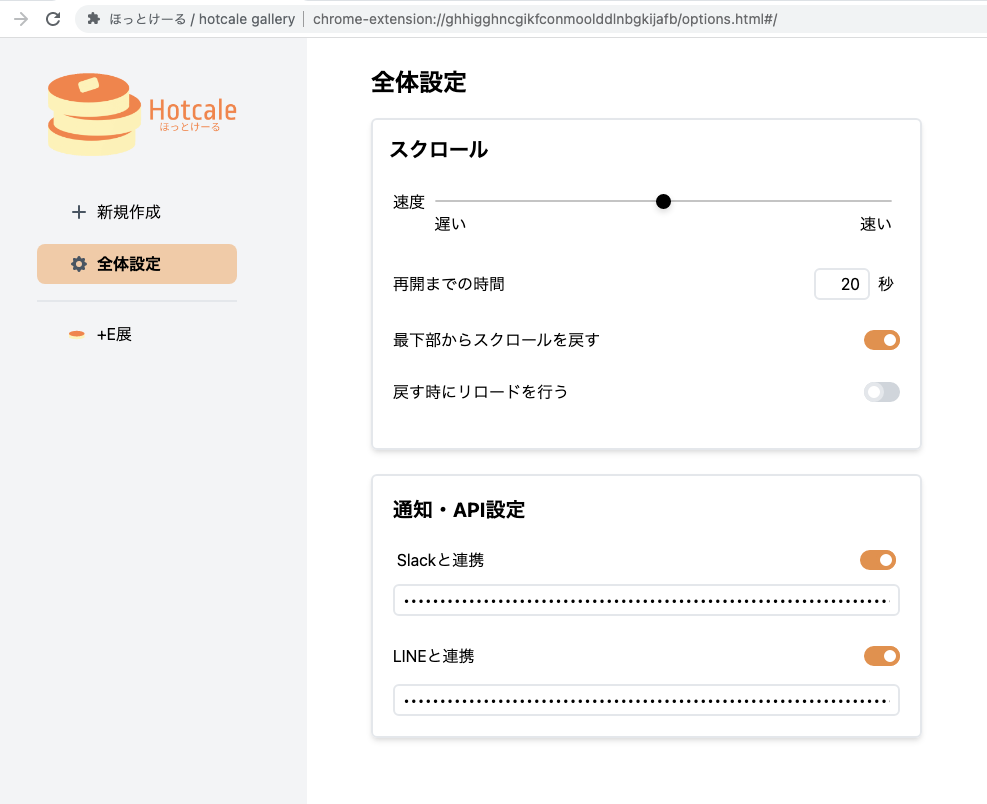The width and height of the screenshot is (987, 804).
Task: Click the browser address bar URL
Action: (x=544, y=19)
